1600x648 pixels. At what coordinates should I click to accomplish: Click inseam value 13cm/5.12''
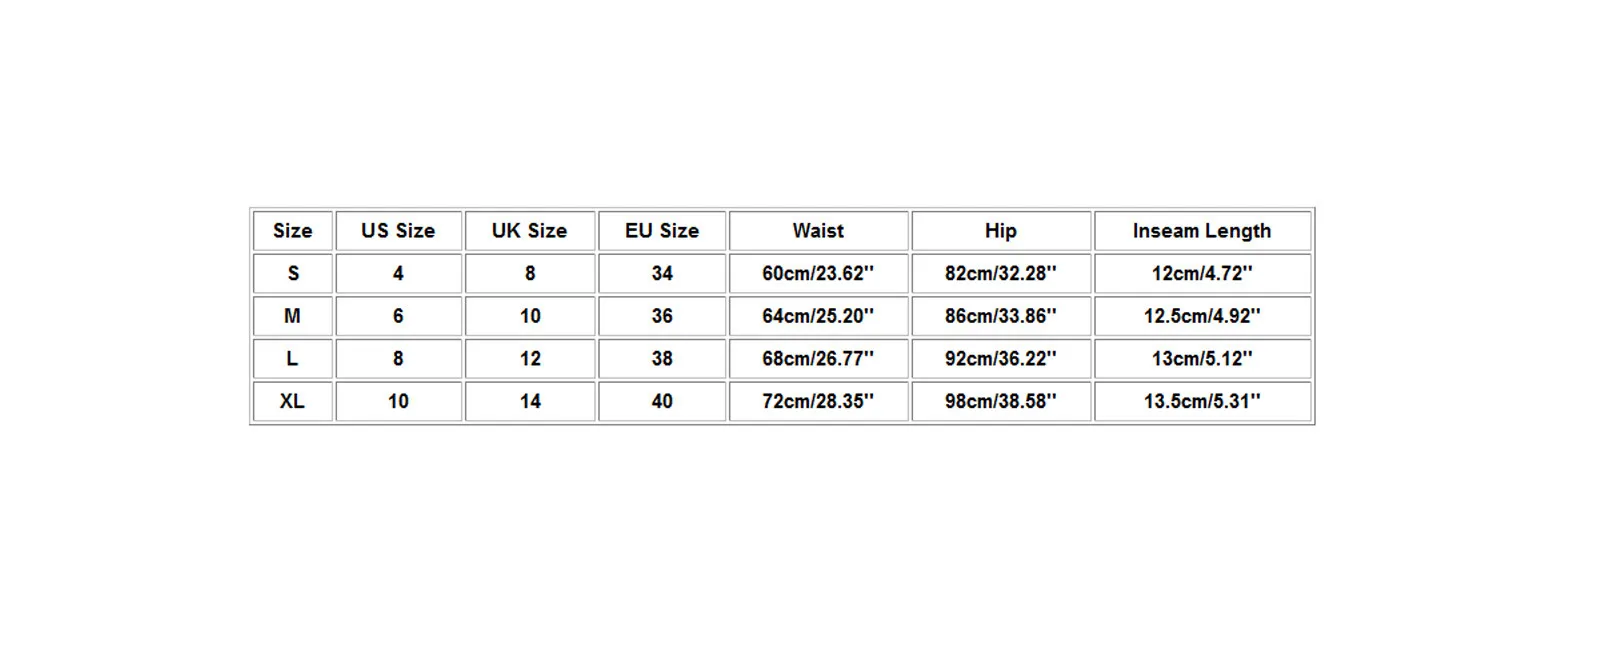click(1201, 358)
